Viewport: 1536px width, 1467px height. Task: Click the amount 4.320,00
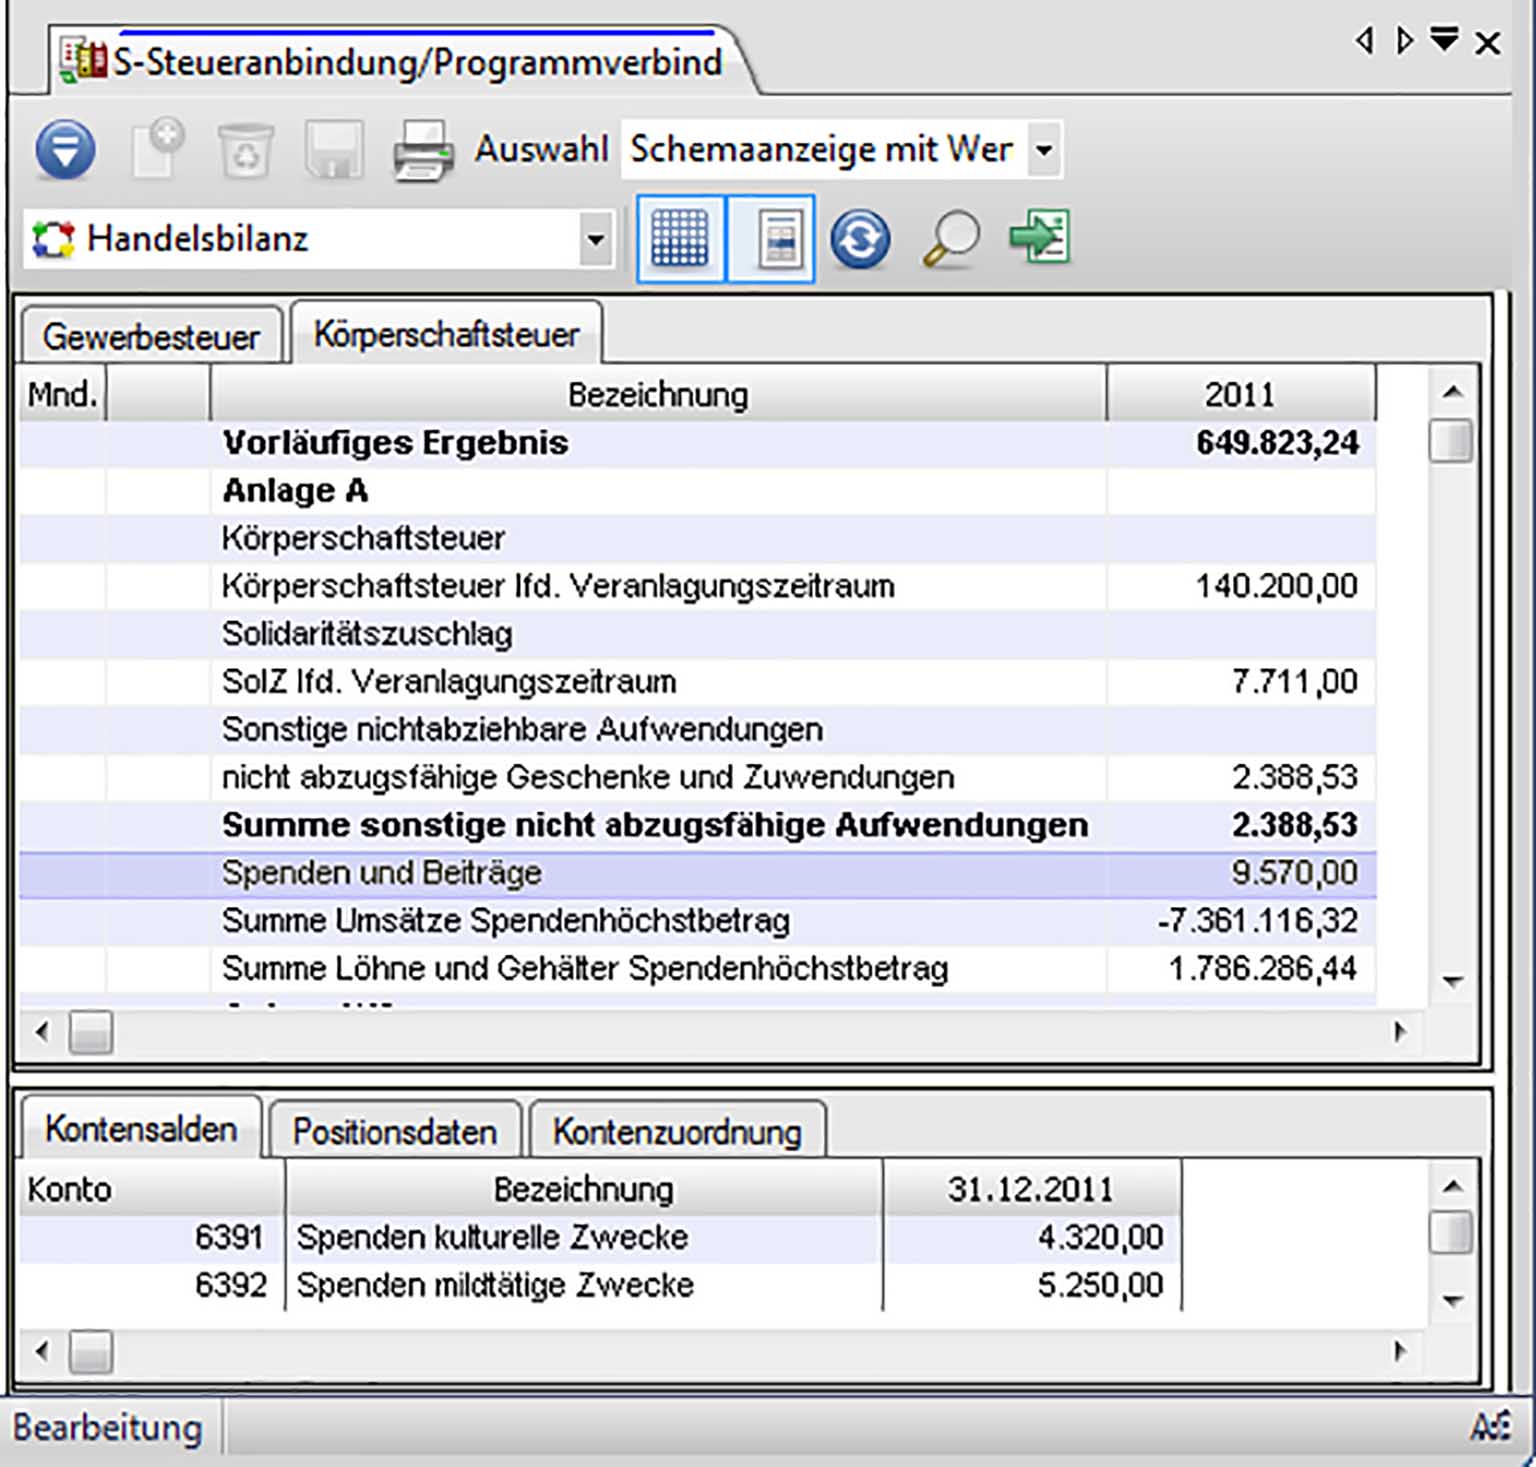point(1101,1238)
